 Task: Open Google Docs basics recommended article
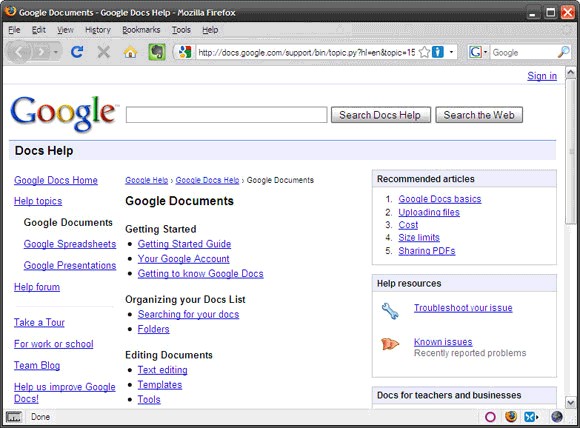(440, 199)
